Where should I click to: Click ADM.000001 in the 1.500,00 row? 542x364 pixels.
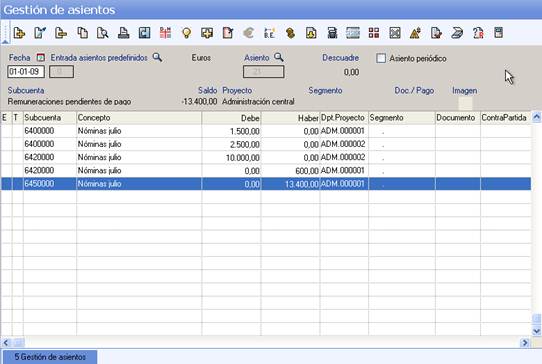343,131
